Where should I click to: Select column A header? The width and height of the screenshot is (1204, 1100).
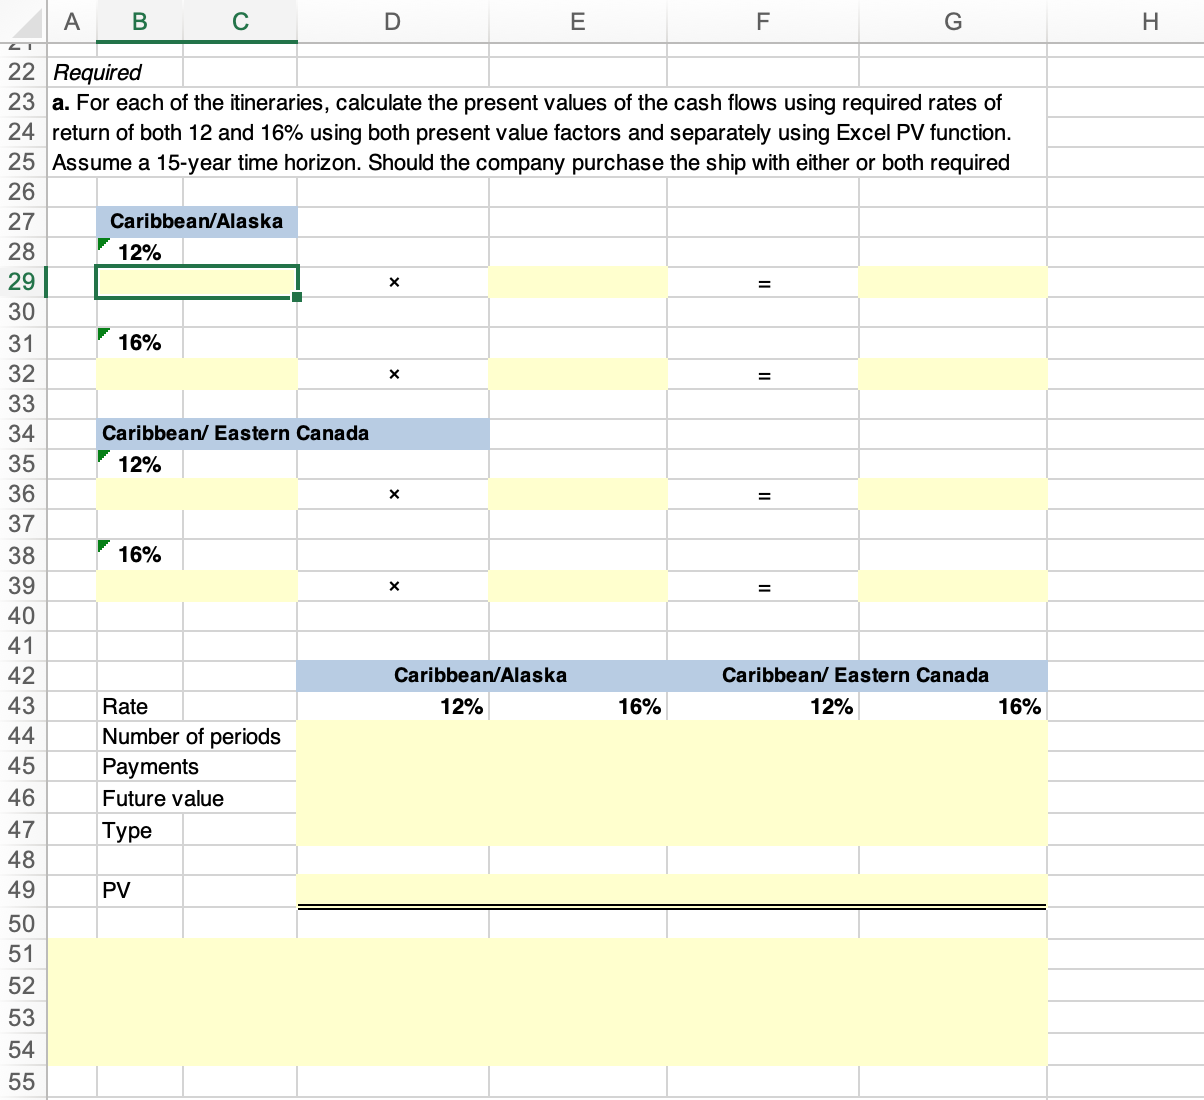pos(71,21)
